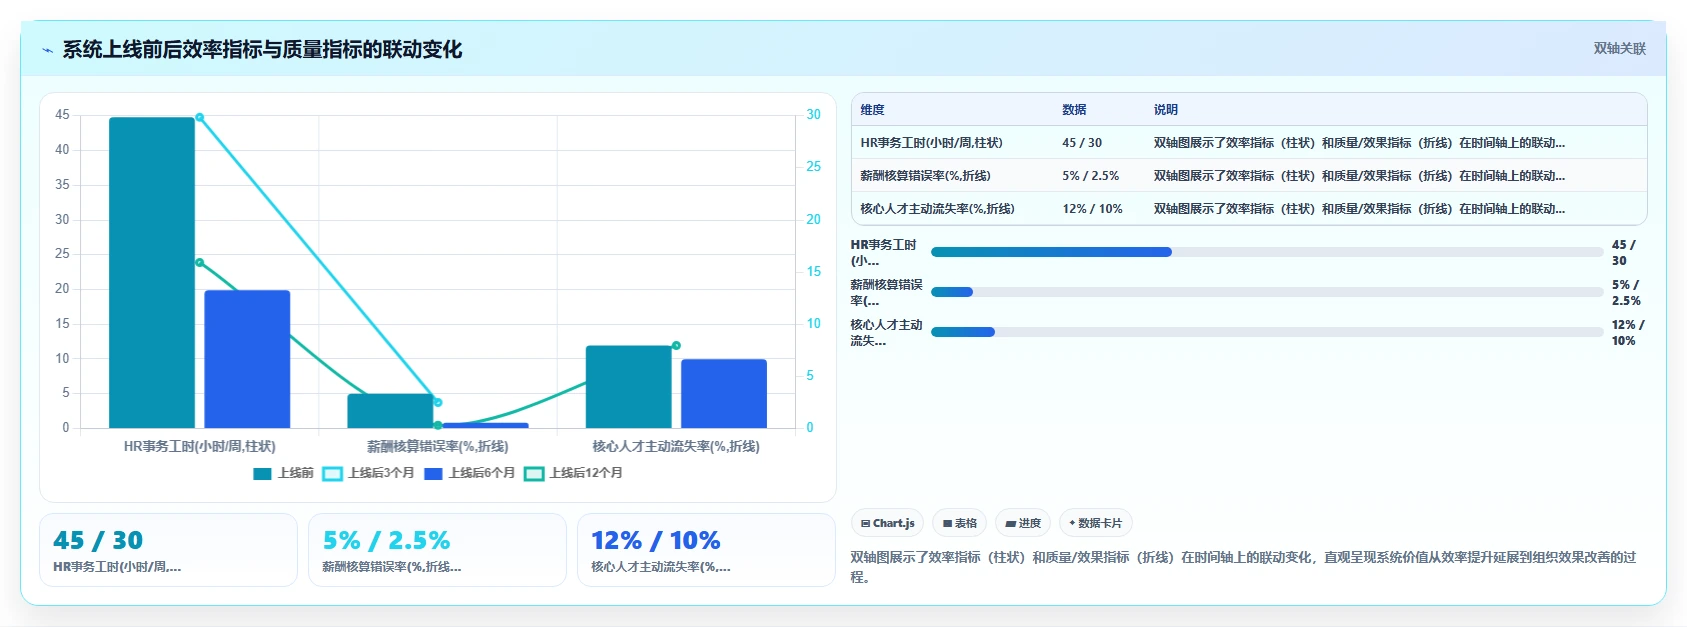The width and height of the screenshot is (1687, 627).
Task: Select table row 薪酬核算错误率(%,折线)
Action: (x=1249, y=176)
